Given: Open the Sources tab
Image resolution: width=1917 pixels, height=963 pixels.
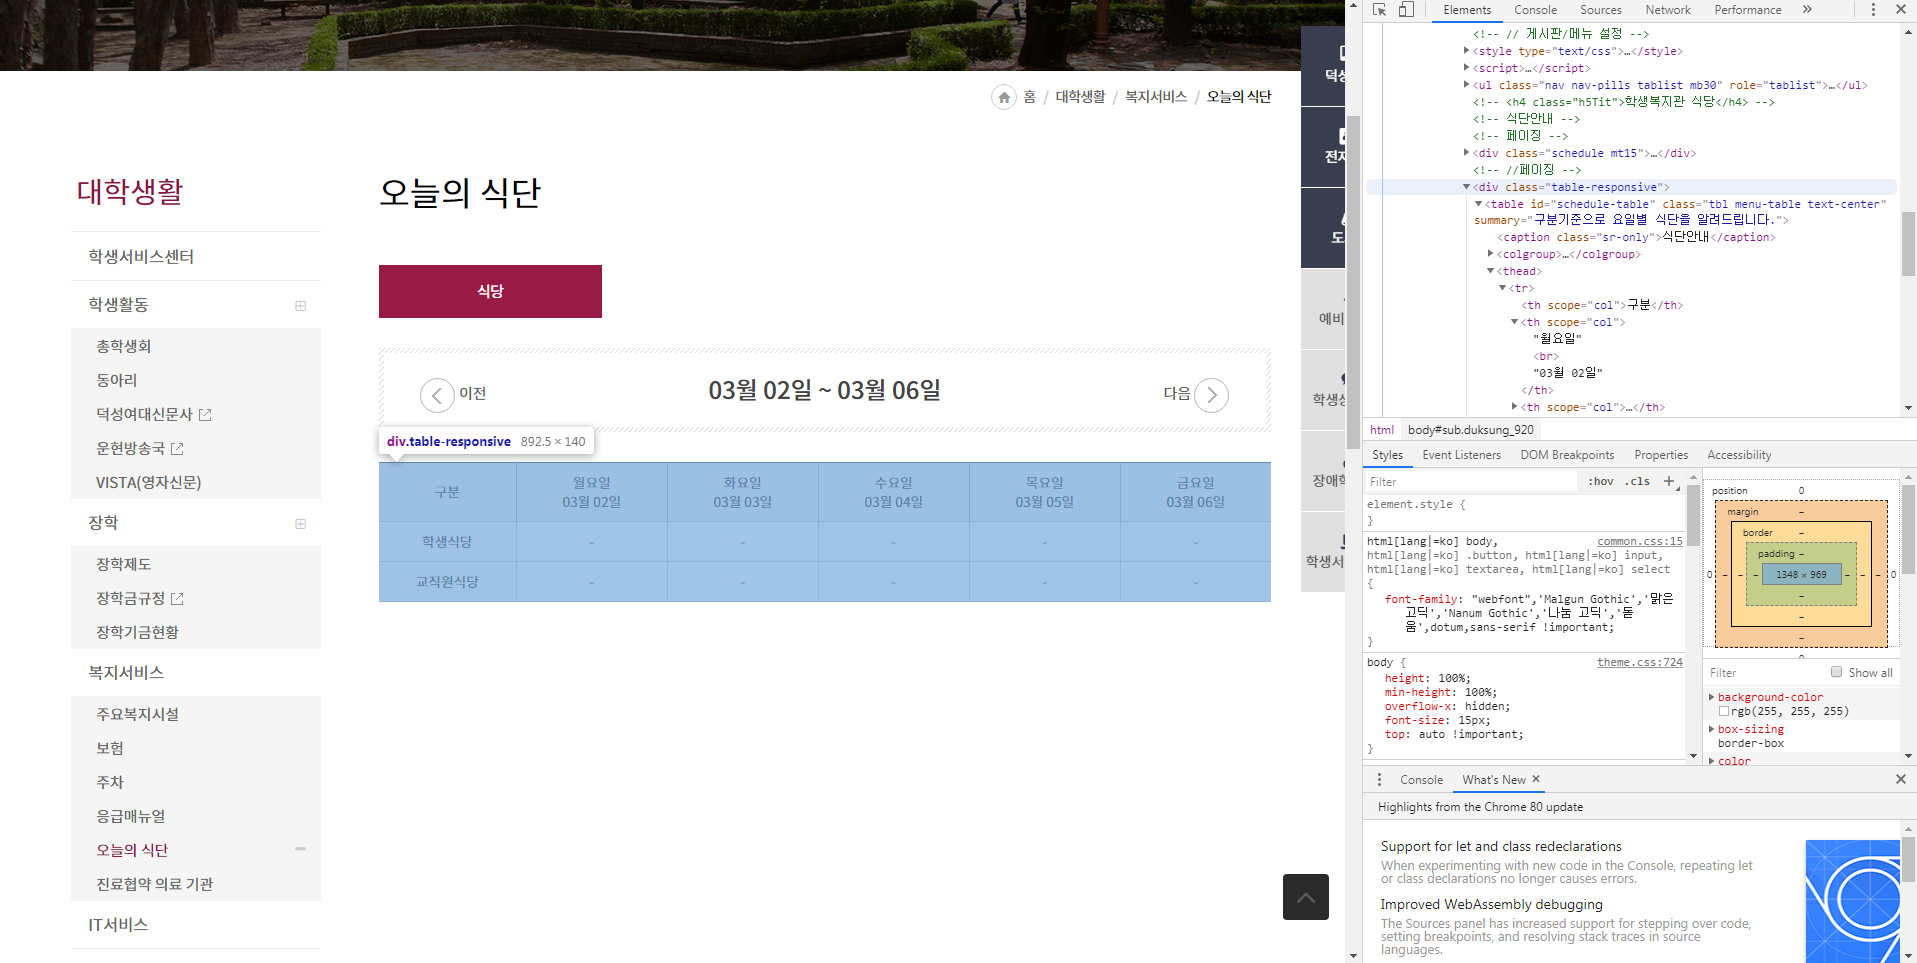Looking at the screenshot, I should [1601, 10].
